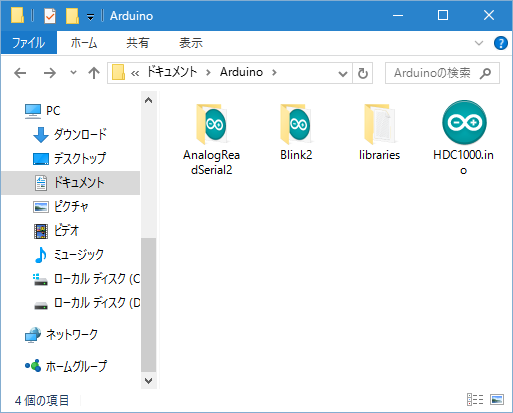This screenshot has width=513, height=413.
Task: Select デスクトップ in the navigation pane
Action: pos(69,159)
